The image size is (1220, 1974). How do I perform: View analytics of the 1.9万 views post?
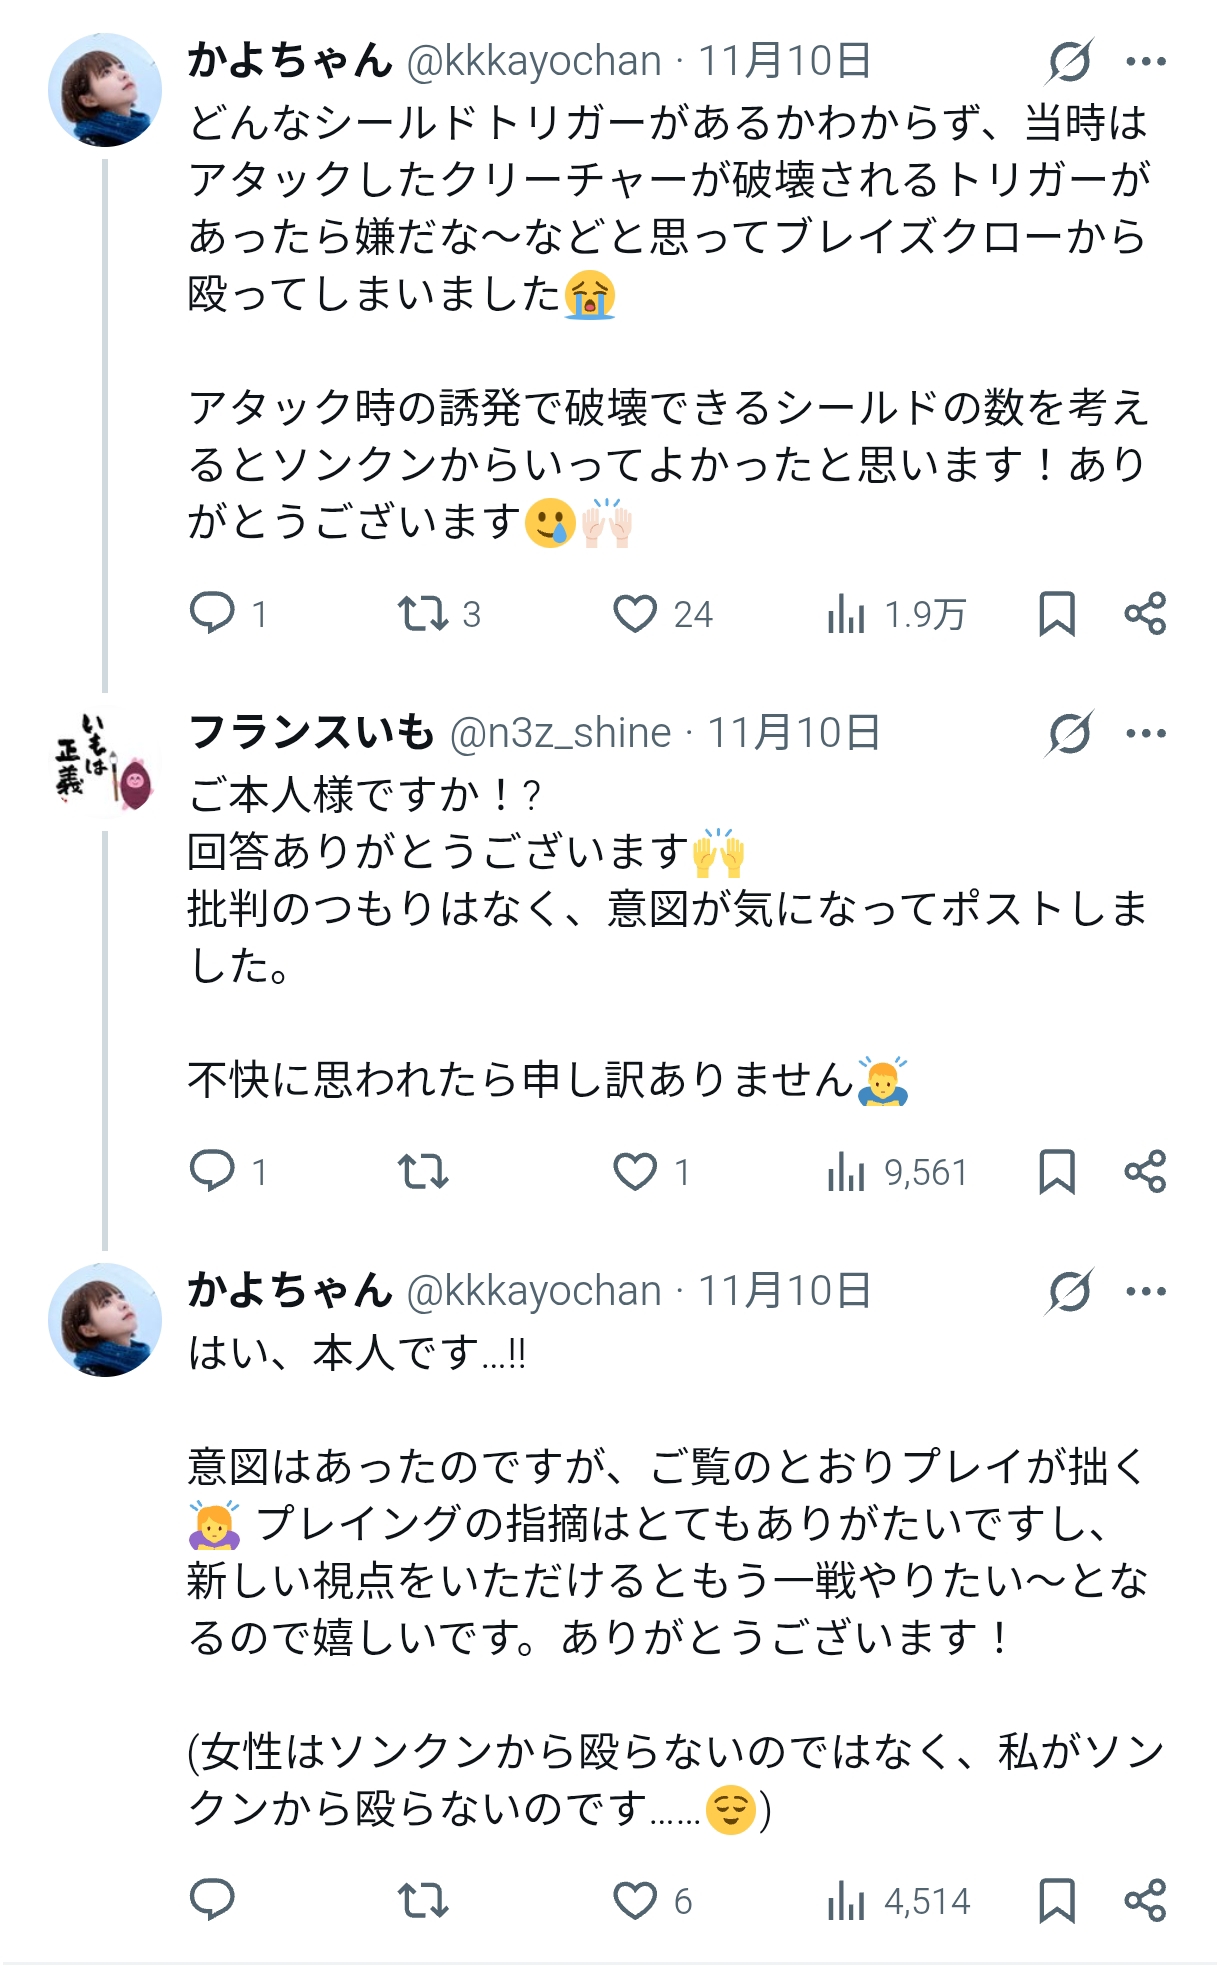(x=845, y=614)
